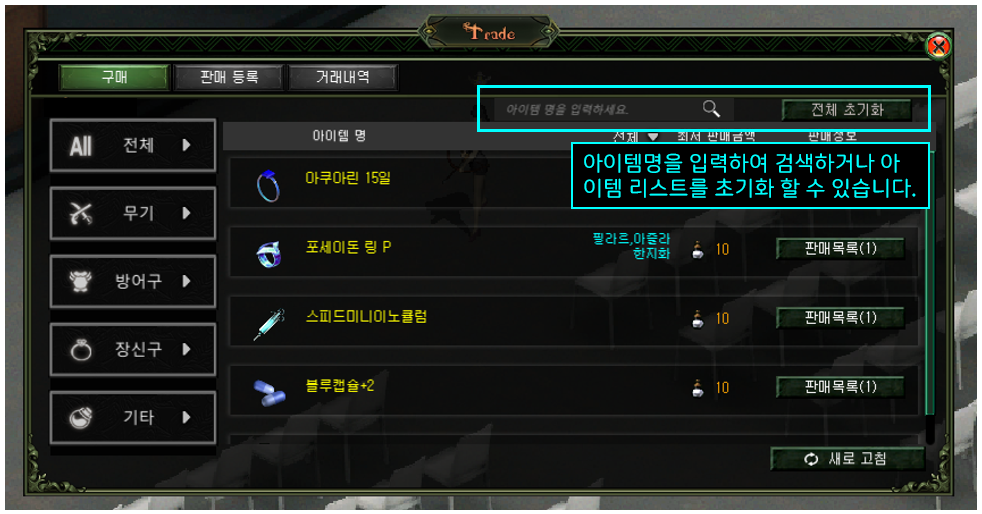982x514 pixels.
Task: Click the crossed swords 무기 icon
Action: (81, 214)
